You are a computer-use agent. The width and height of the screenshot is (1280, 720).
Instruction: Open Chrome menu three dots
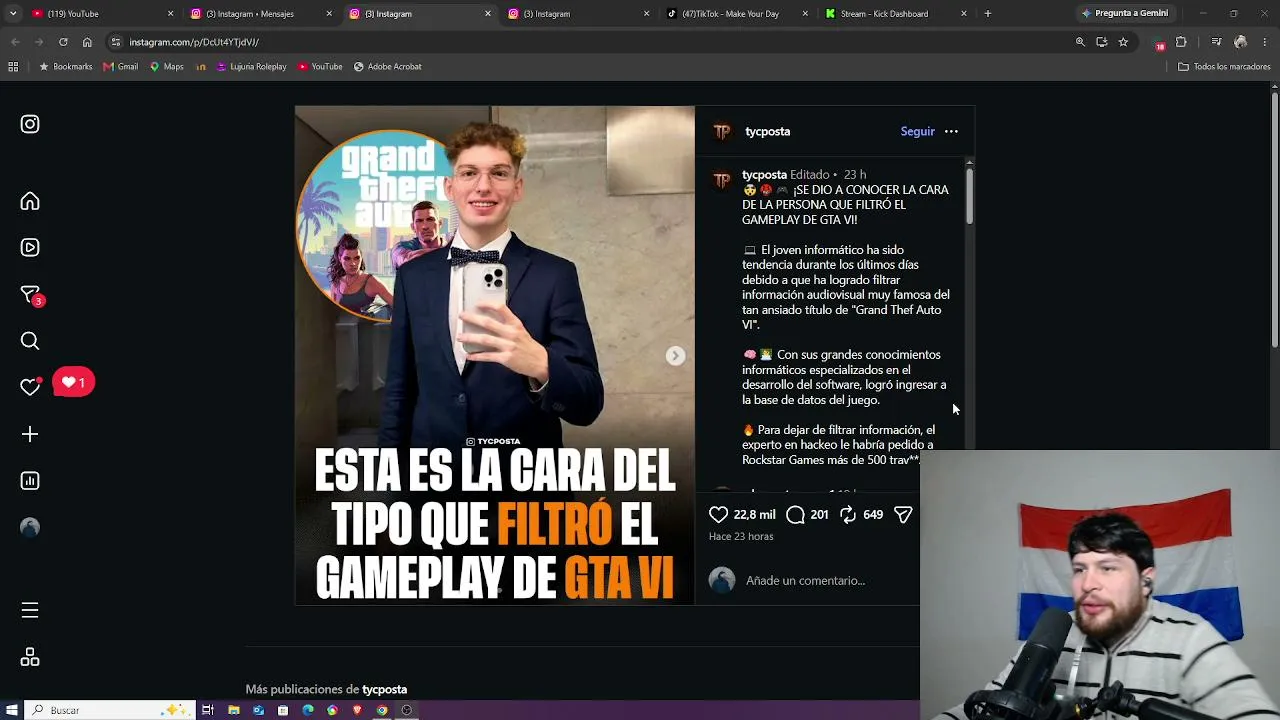1266,42
